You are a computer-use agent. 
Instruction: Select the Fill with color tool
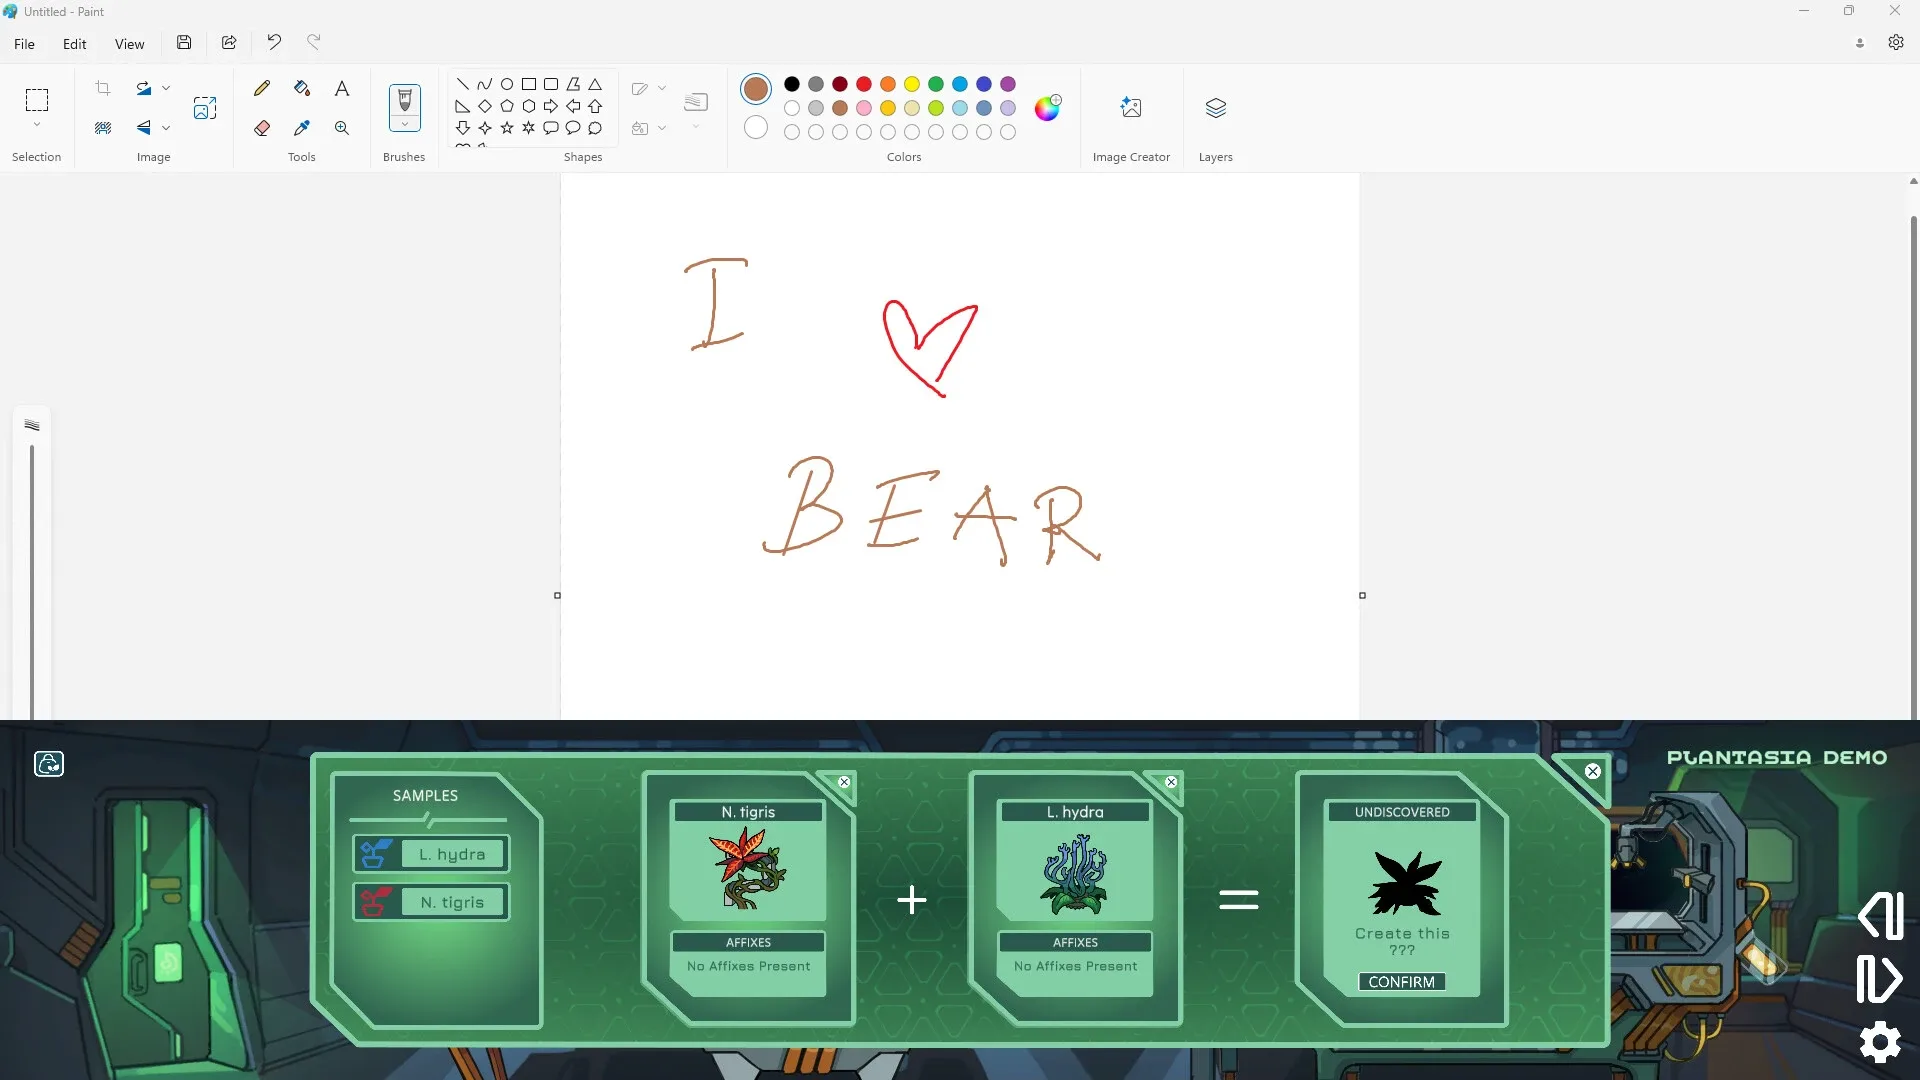coord(301,88)
